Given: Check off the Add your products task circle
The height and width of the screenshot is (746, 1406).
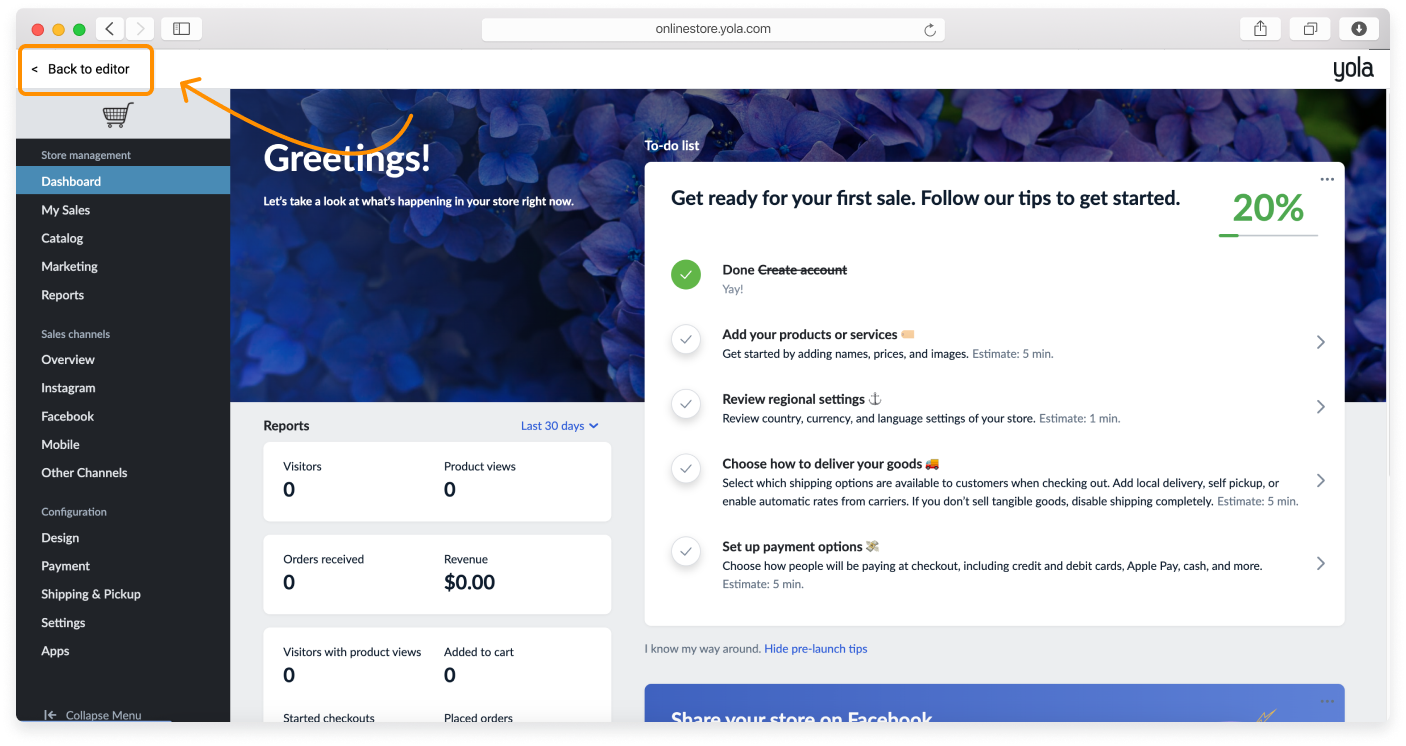Looking at the screenshot, I should pyautogui.click(x=686, y=339).
